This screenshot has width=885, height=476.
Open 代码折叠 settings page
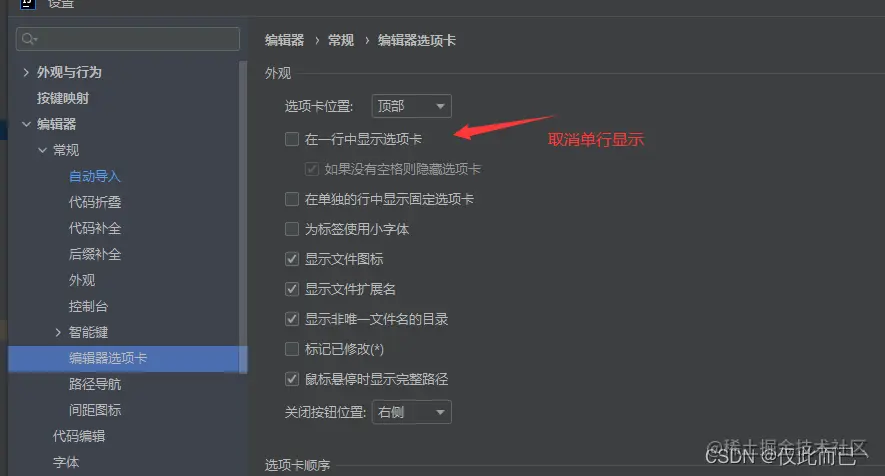[x=95, y=202]
